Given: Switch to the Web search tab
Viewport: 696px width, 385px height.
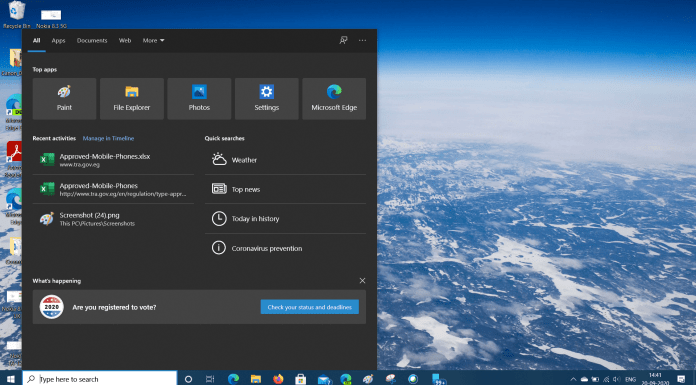Looking at the screenshot, I should 125,40.
